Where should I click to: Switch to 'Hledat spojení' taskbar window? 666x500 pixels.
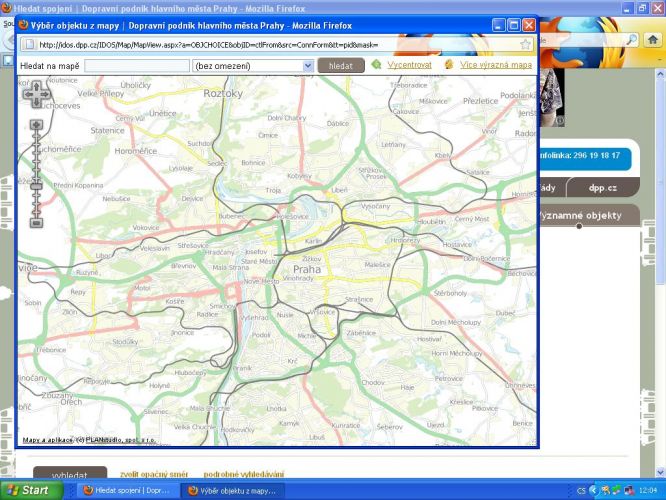pyautogui.click(x=127, y=491)
